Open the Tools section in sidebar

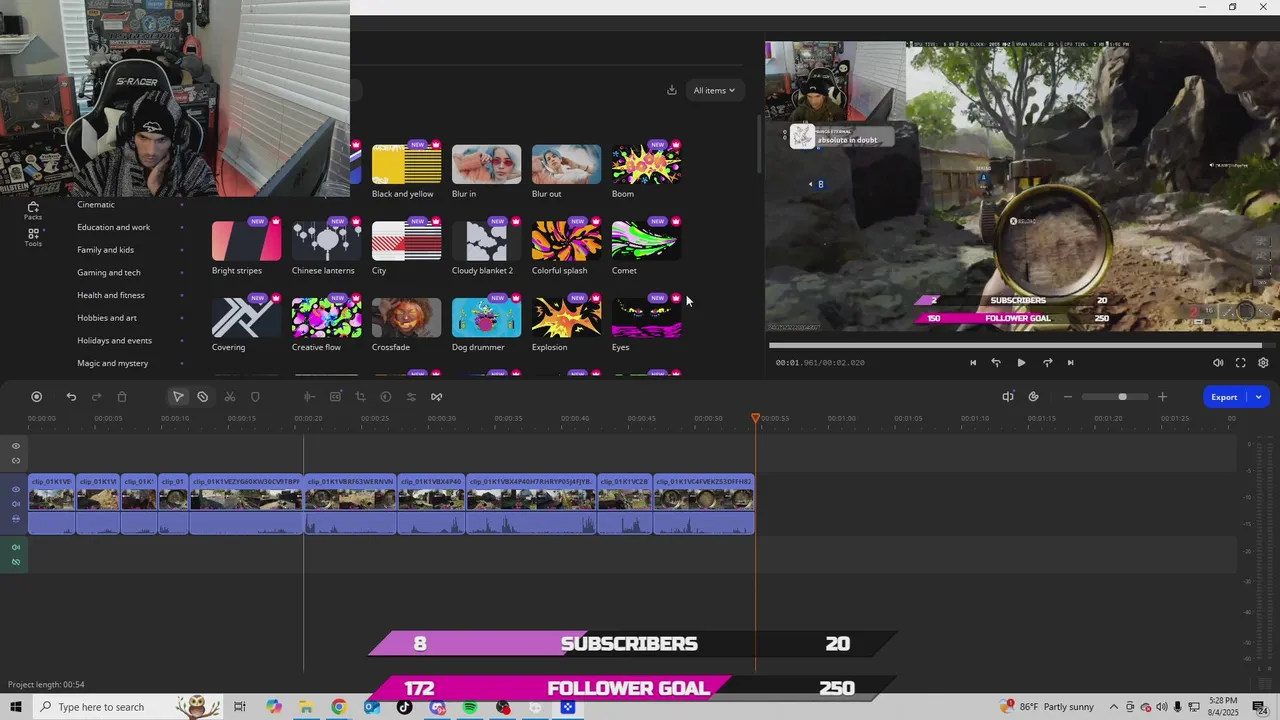33,237
